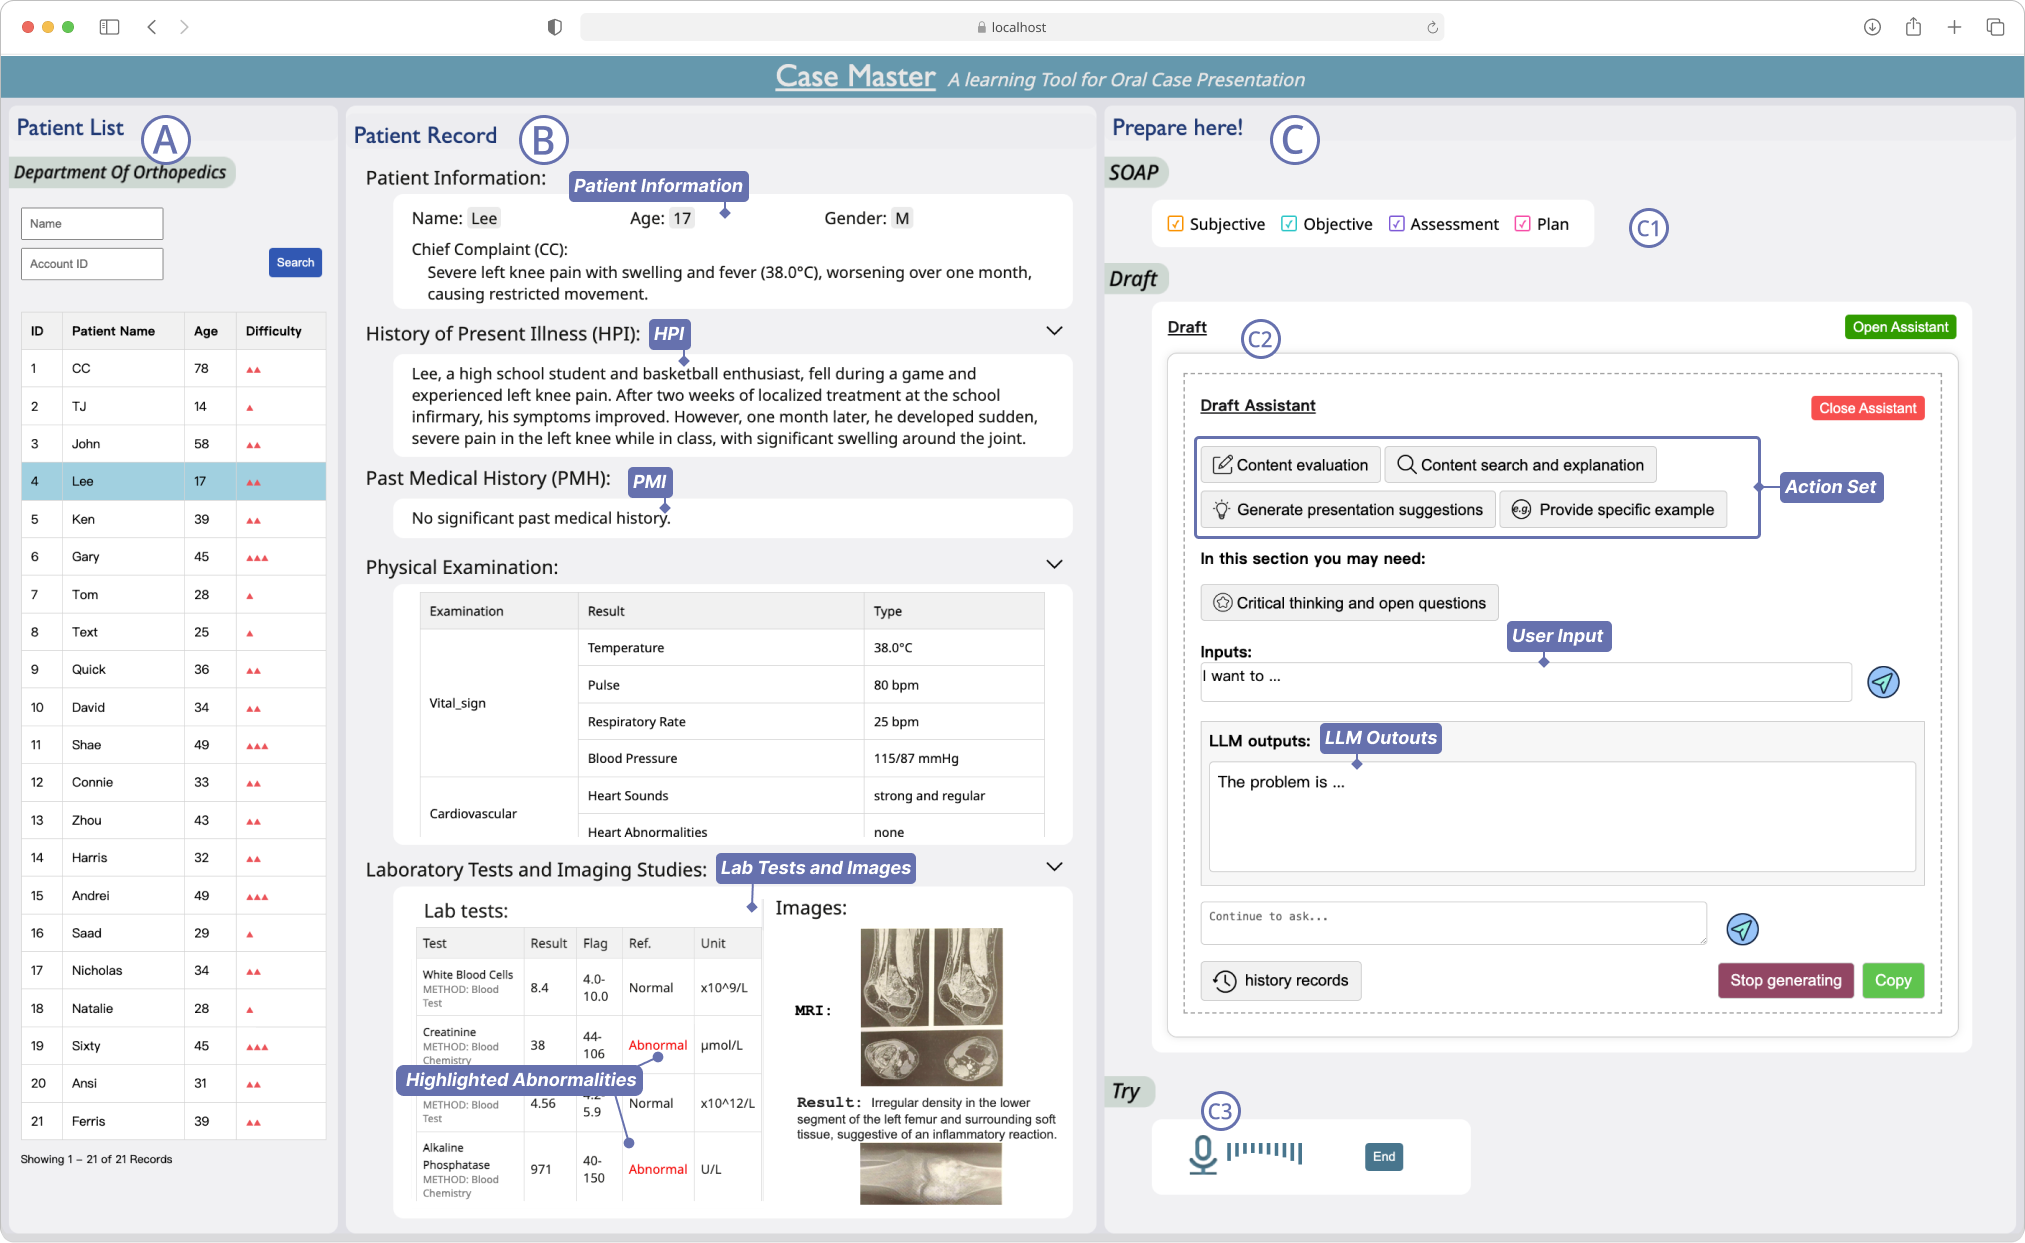Click the browser share icon
Viewport: 2025px width, 1243px height.
click(x=1913, y=27)
